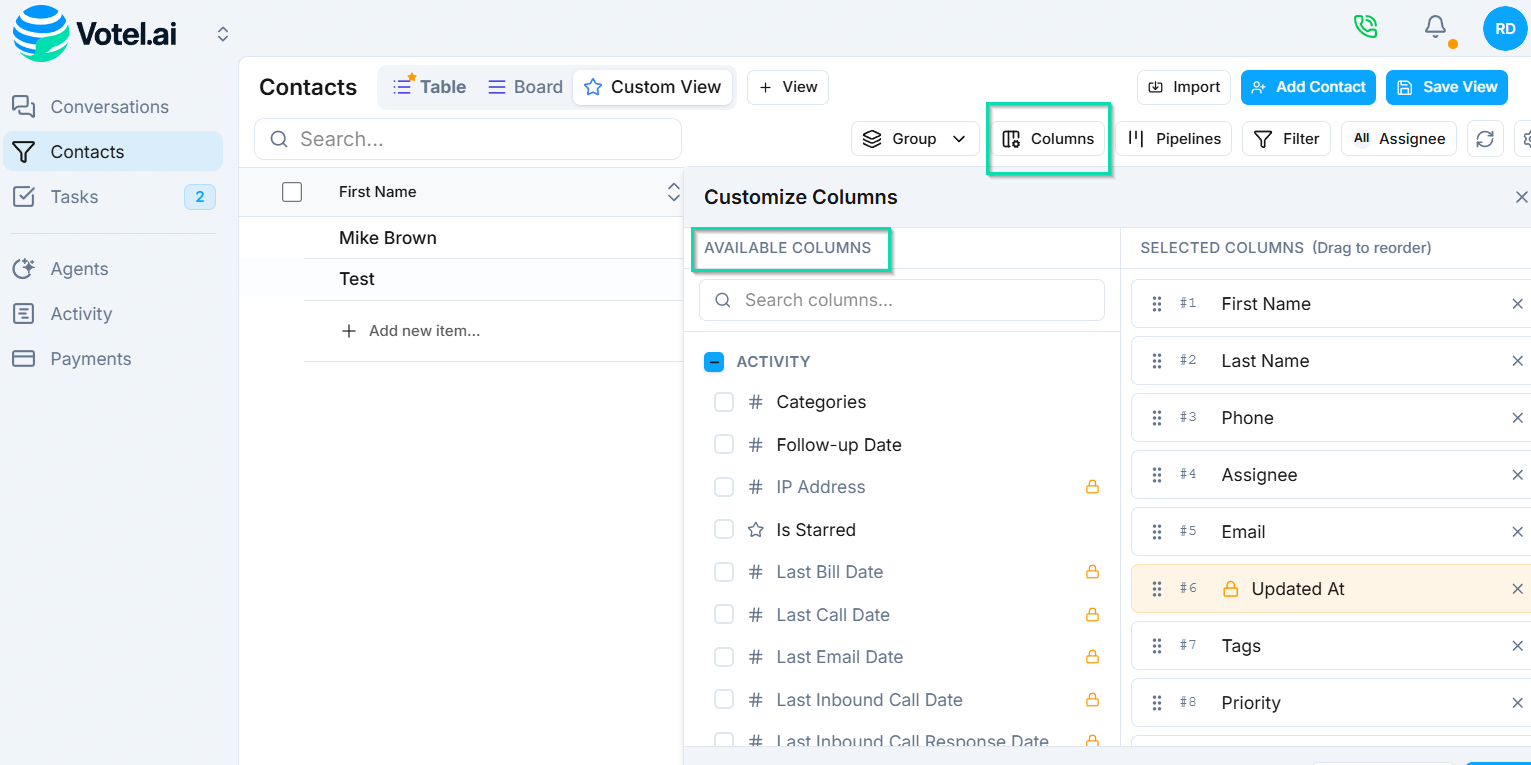Check the Categories column checkbox
This screenshot has width=1531, height=765.
(x=724, y=402)
